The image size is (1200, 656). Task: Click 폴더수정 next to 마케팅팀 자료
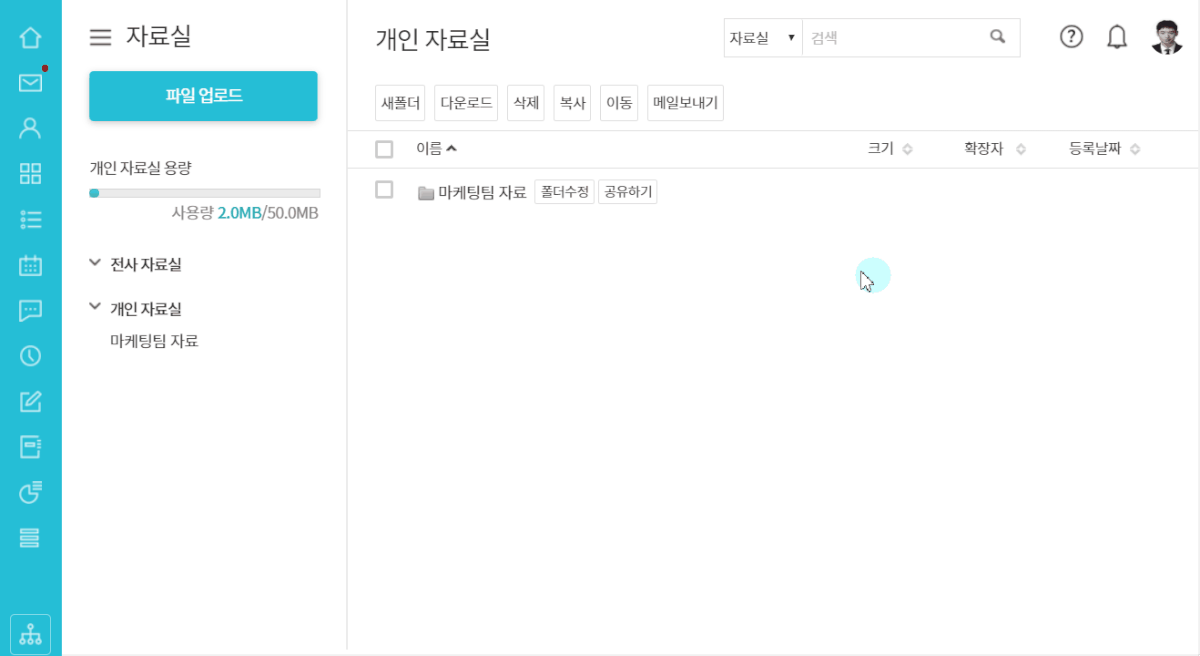(x=565, y=192)
